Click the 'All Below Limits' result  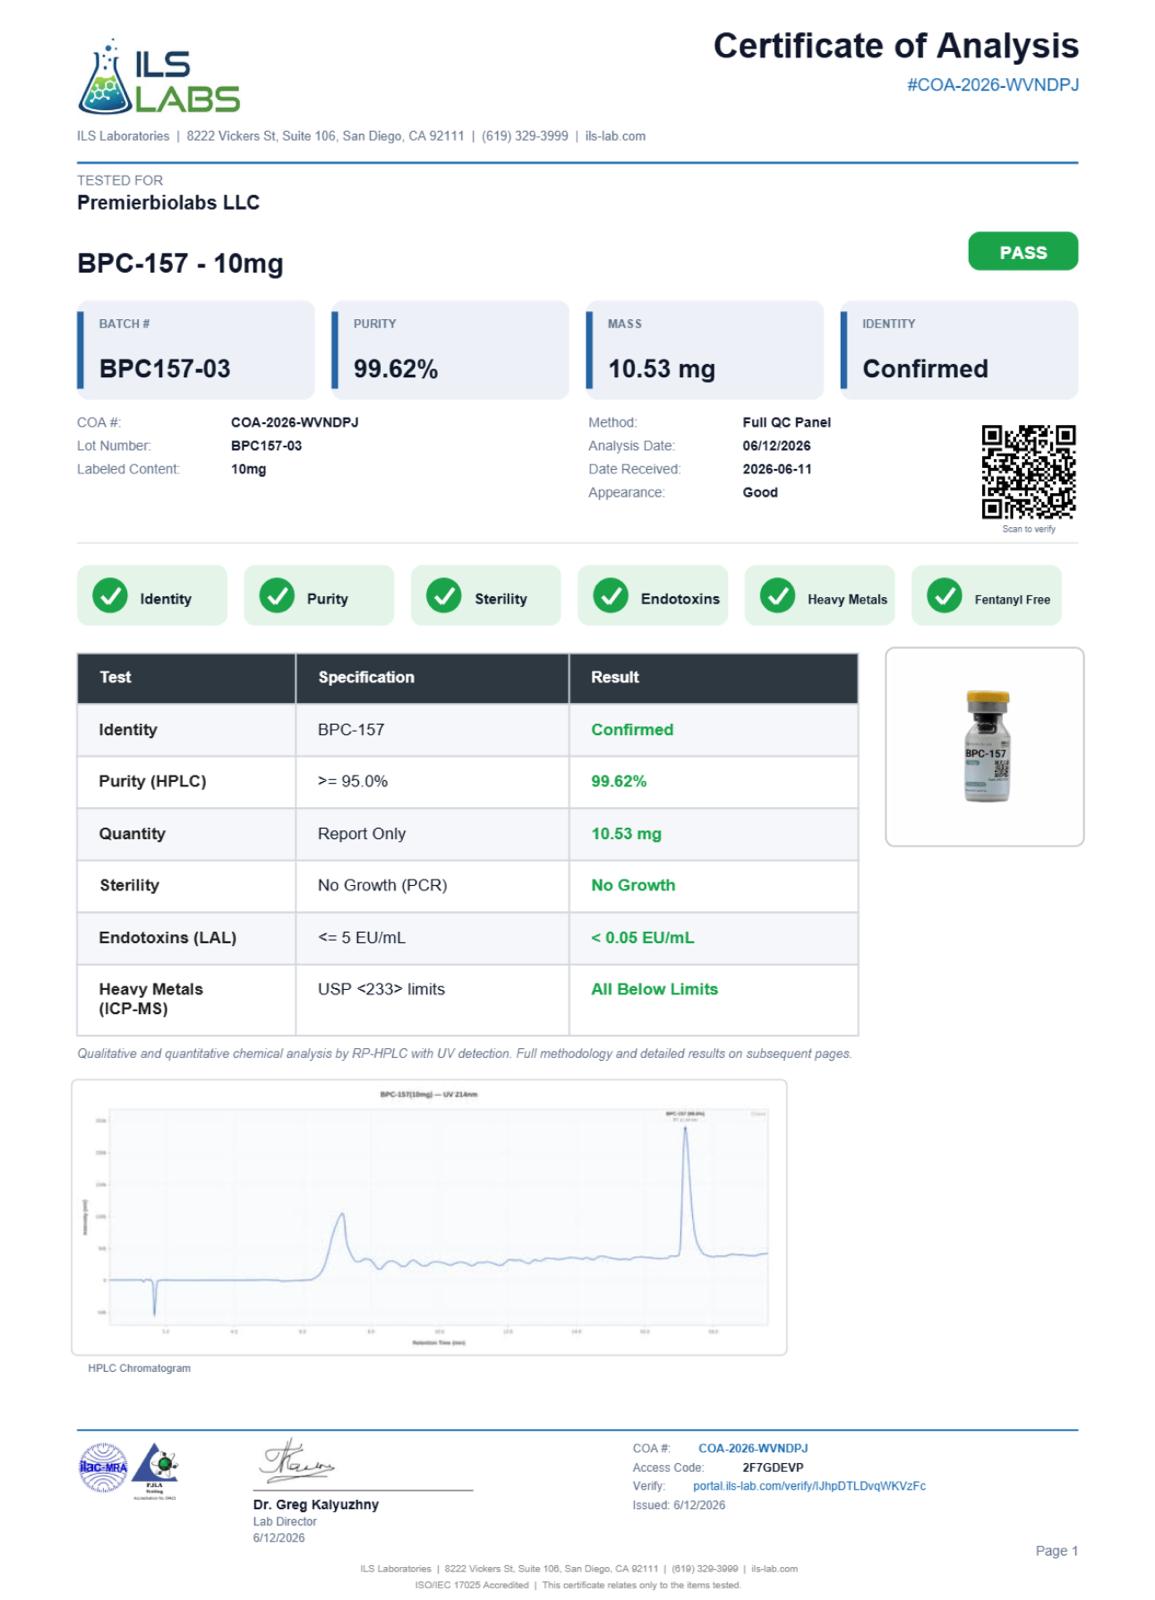654,989
